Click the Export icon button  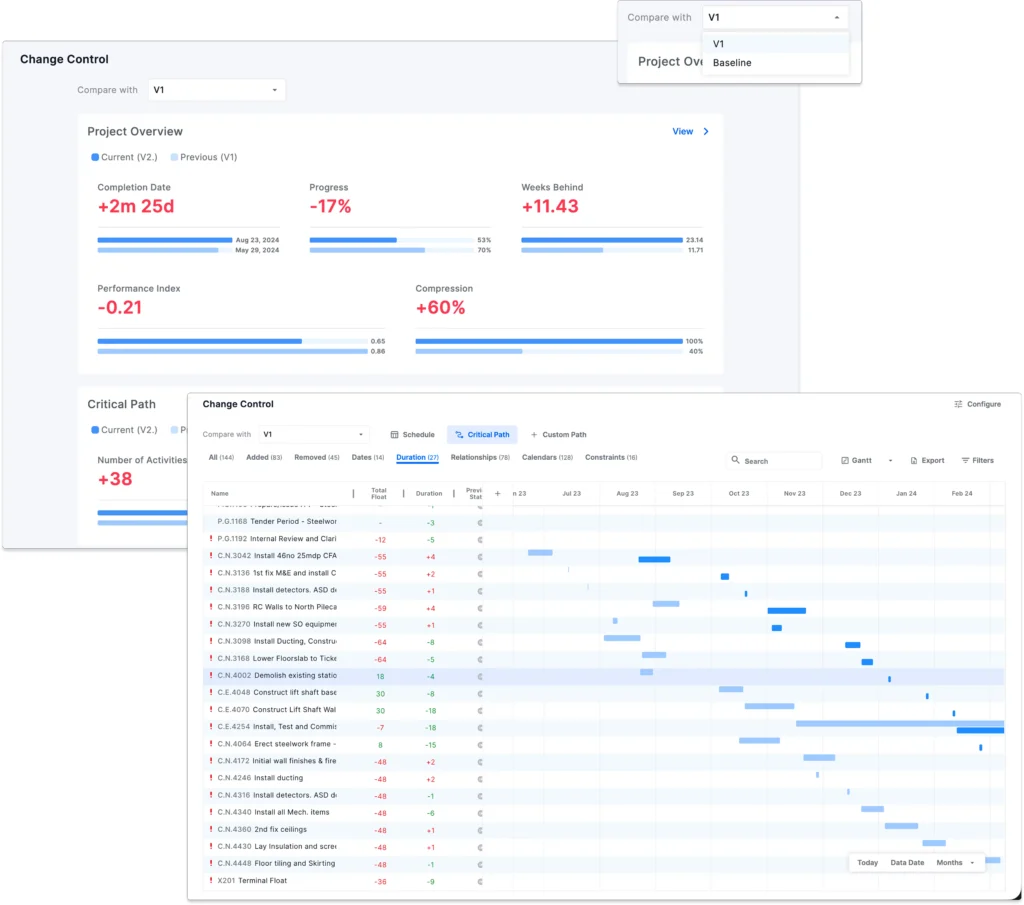pyautogui.click(x=914, y=461)
